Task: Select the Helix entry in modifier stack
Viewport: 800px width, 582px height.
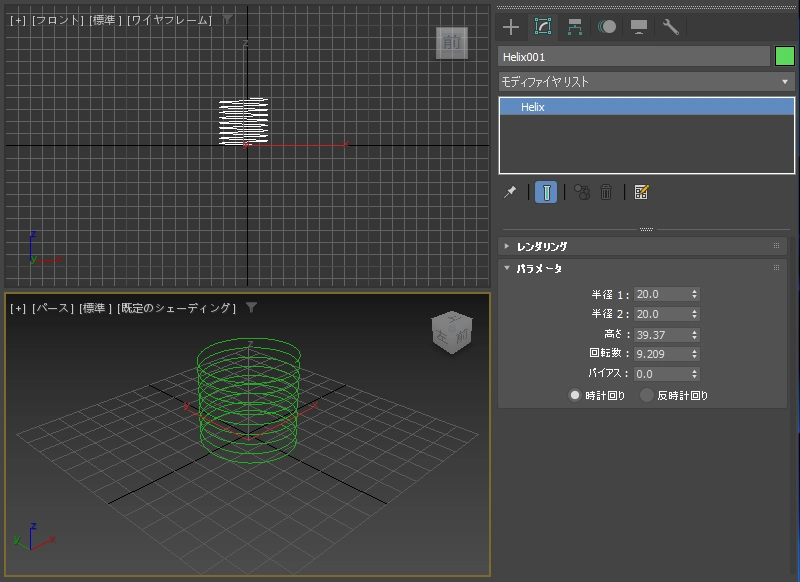Action: (646, 107)
